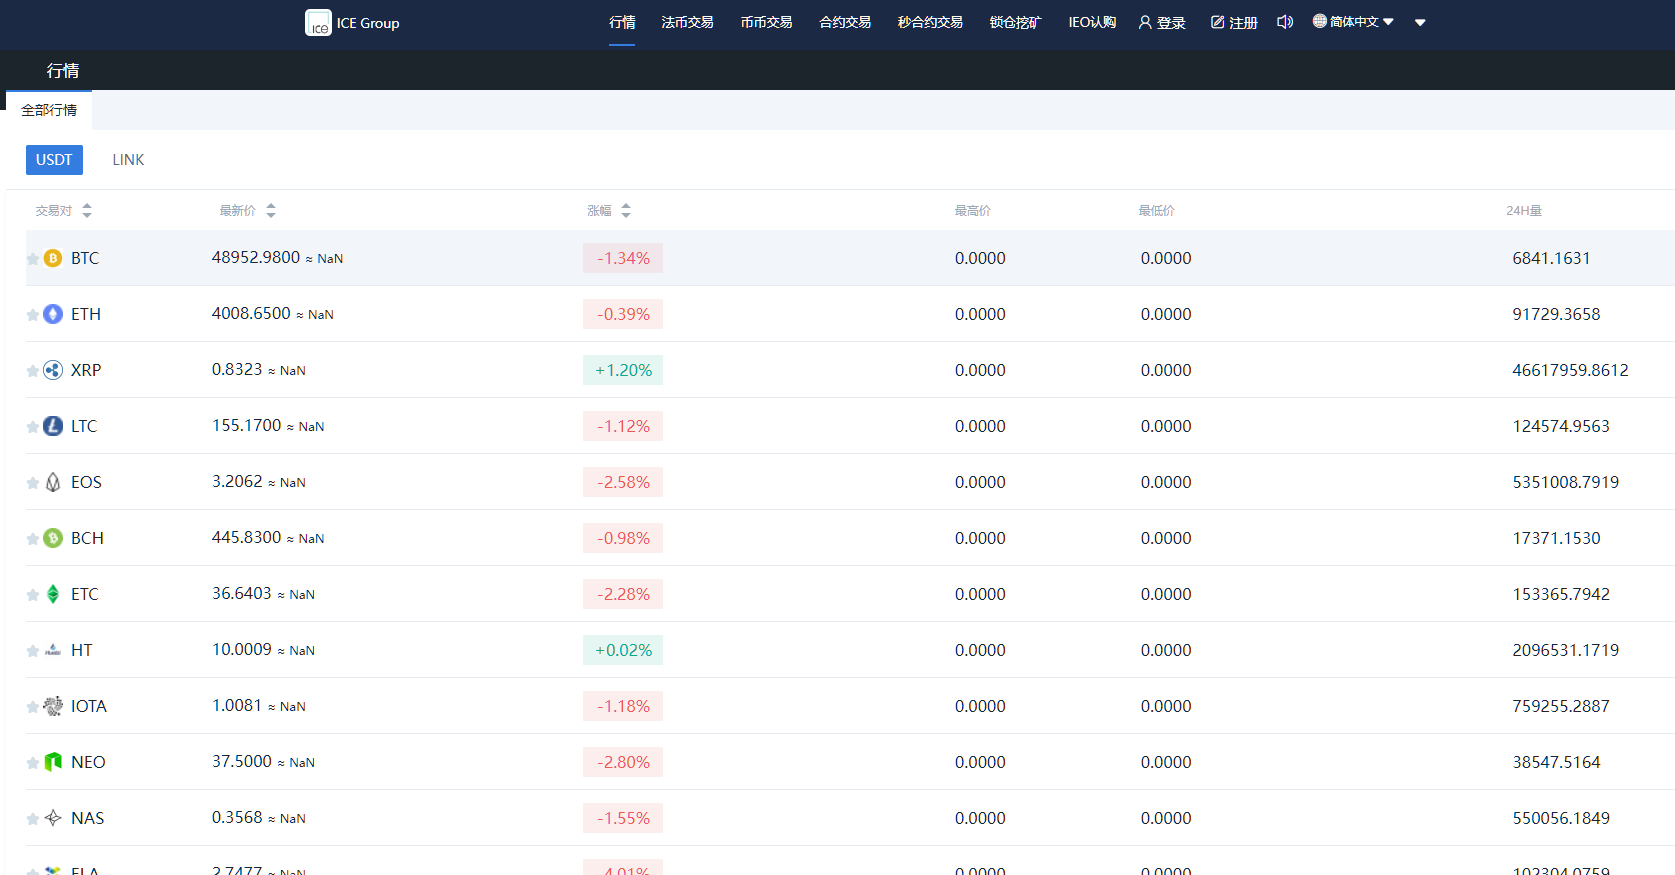Click the IOTA coin icon
Screen dimensions: 1675x875
53,706
